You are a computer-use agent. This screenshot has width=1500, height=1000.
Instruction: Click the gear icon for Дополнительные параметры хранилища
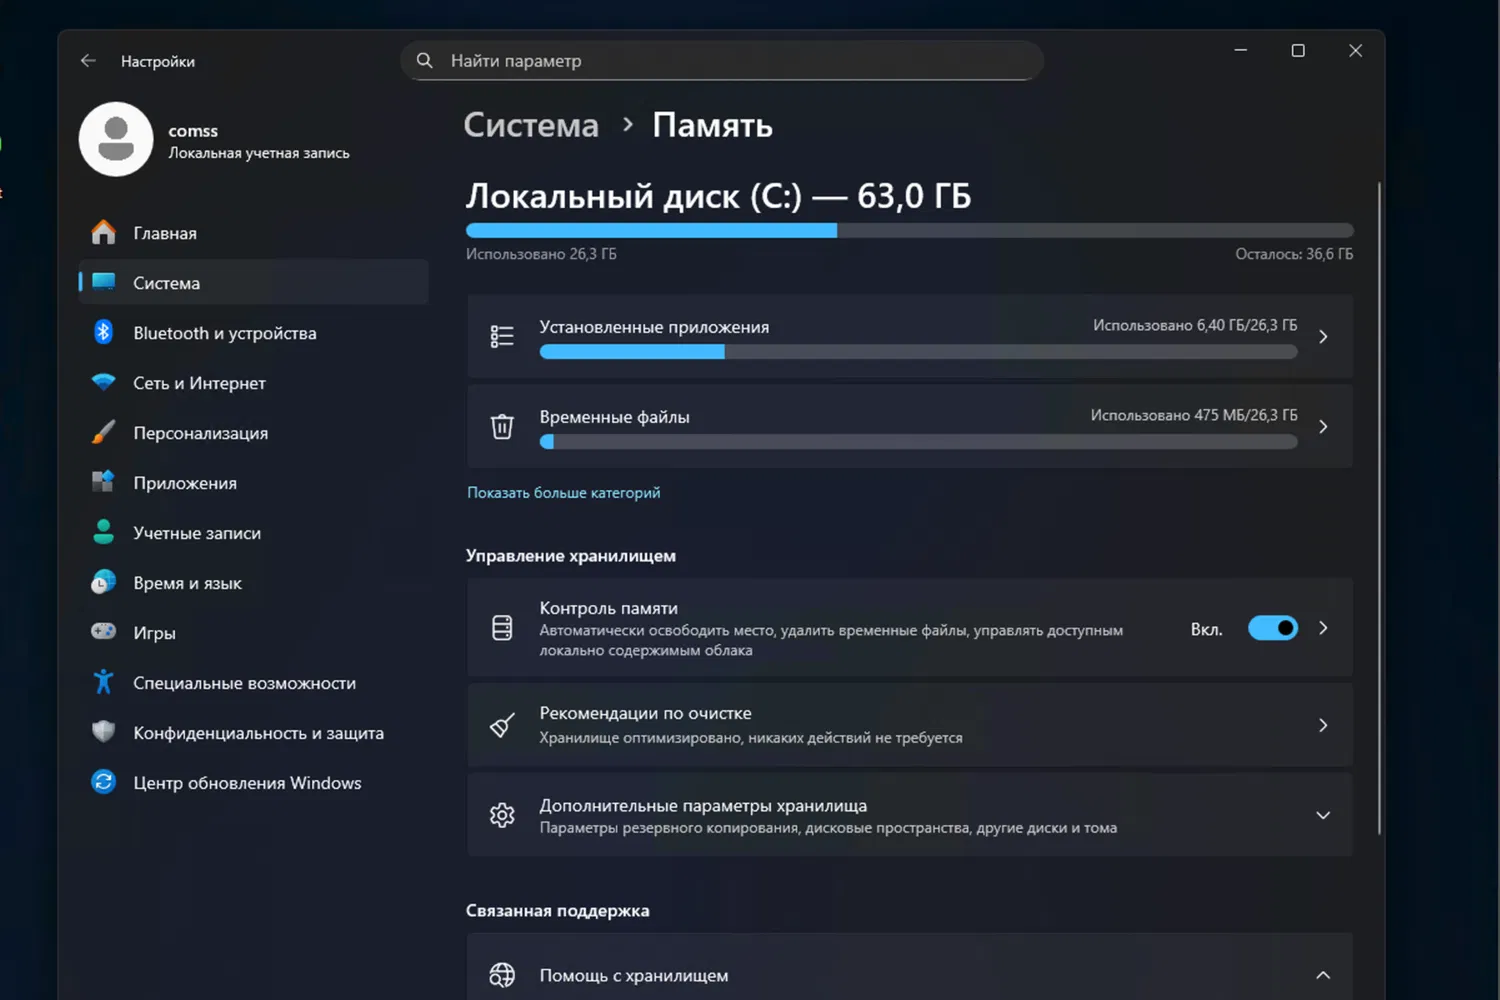[502, 815]
